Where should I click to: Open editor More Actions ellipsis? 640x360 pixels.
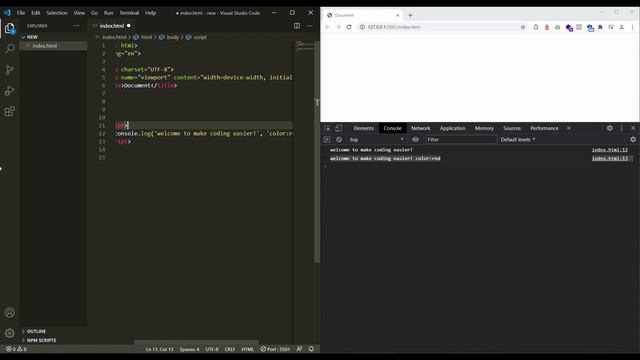pyautogui.click(x=309, y=26)
